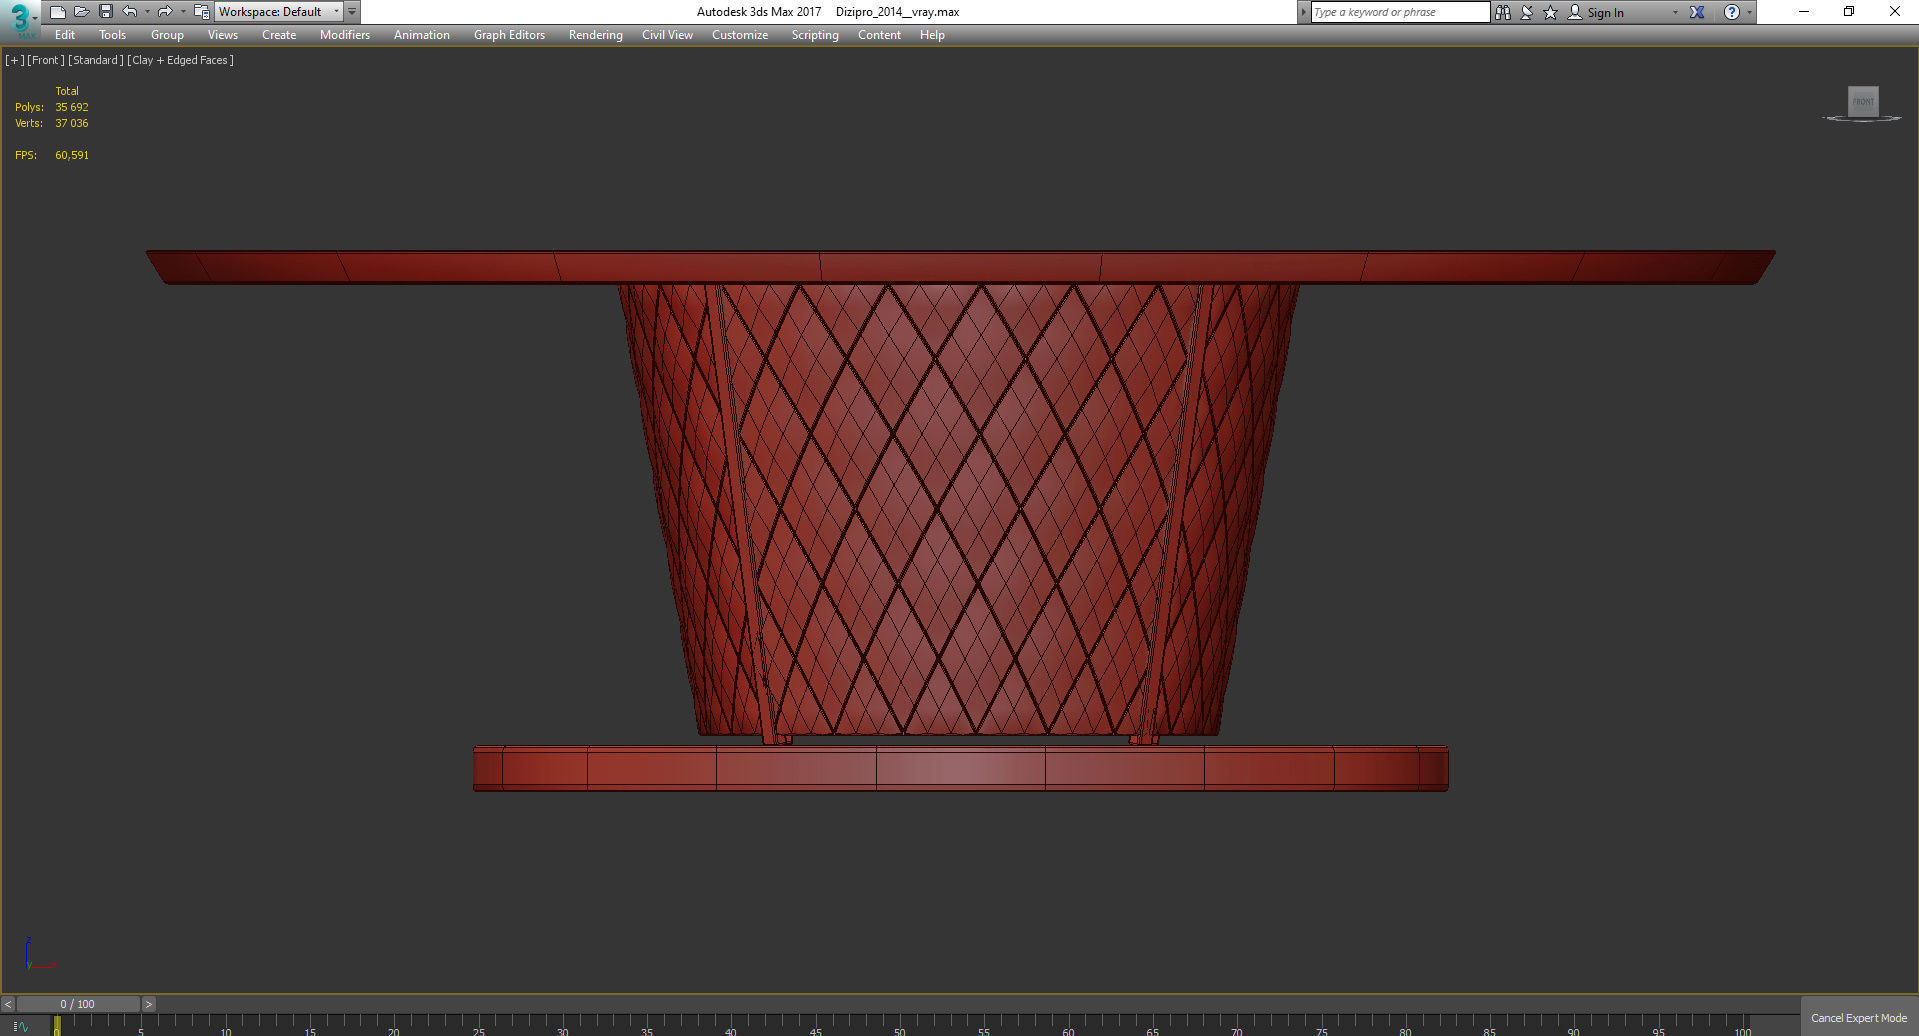Open the Create menu

click(279, 35)
